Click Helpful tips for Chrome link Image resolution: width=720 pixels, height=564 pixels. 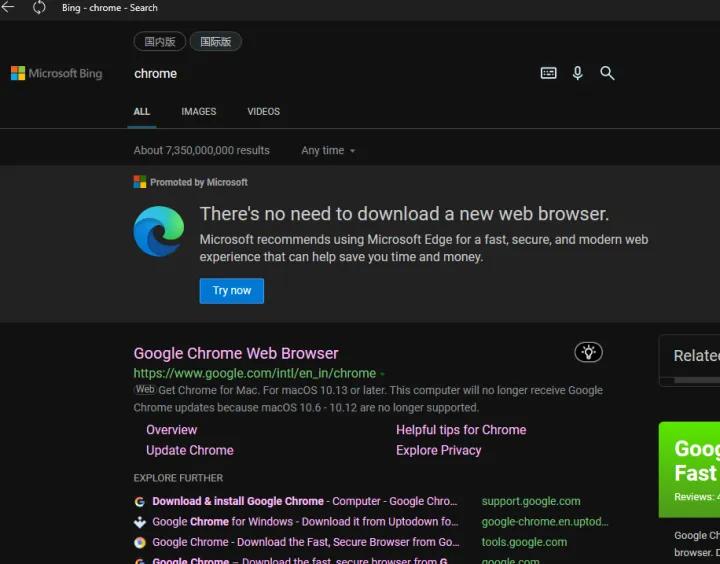coord(461,430)
